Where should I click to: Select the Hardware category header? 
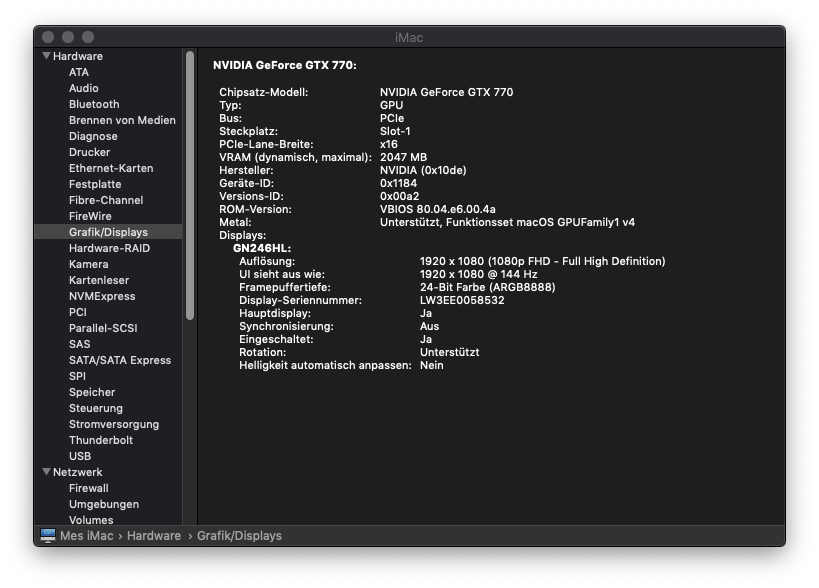[x=78, y=56]
